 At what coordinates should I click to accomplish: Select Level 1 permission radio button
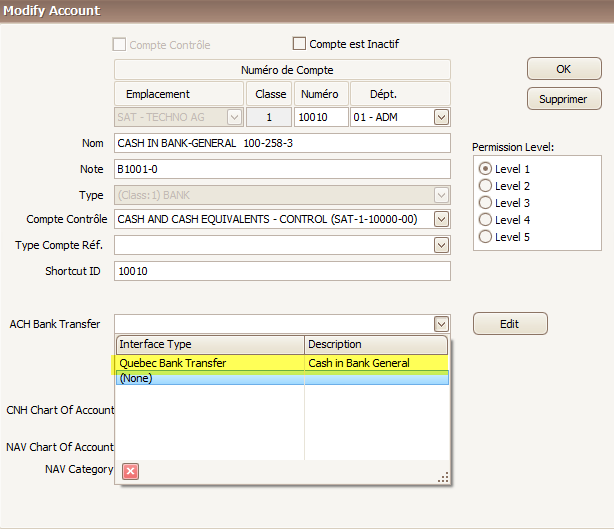point(485,168)
